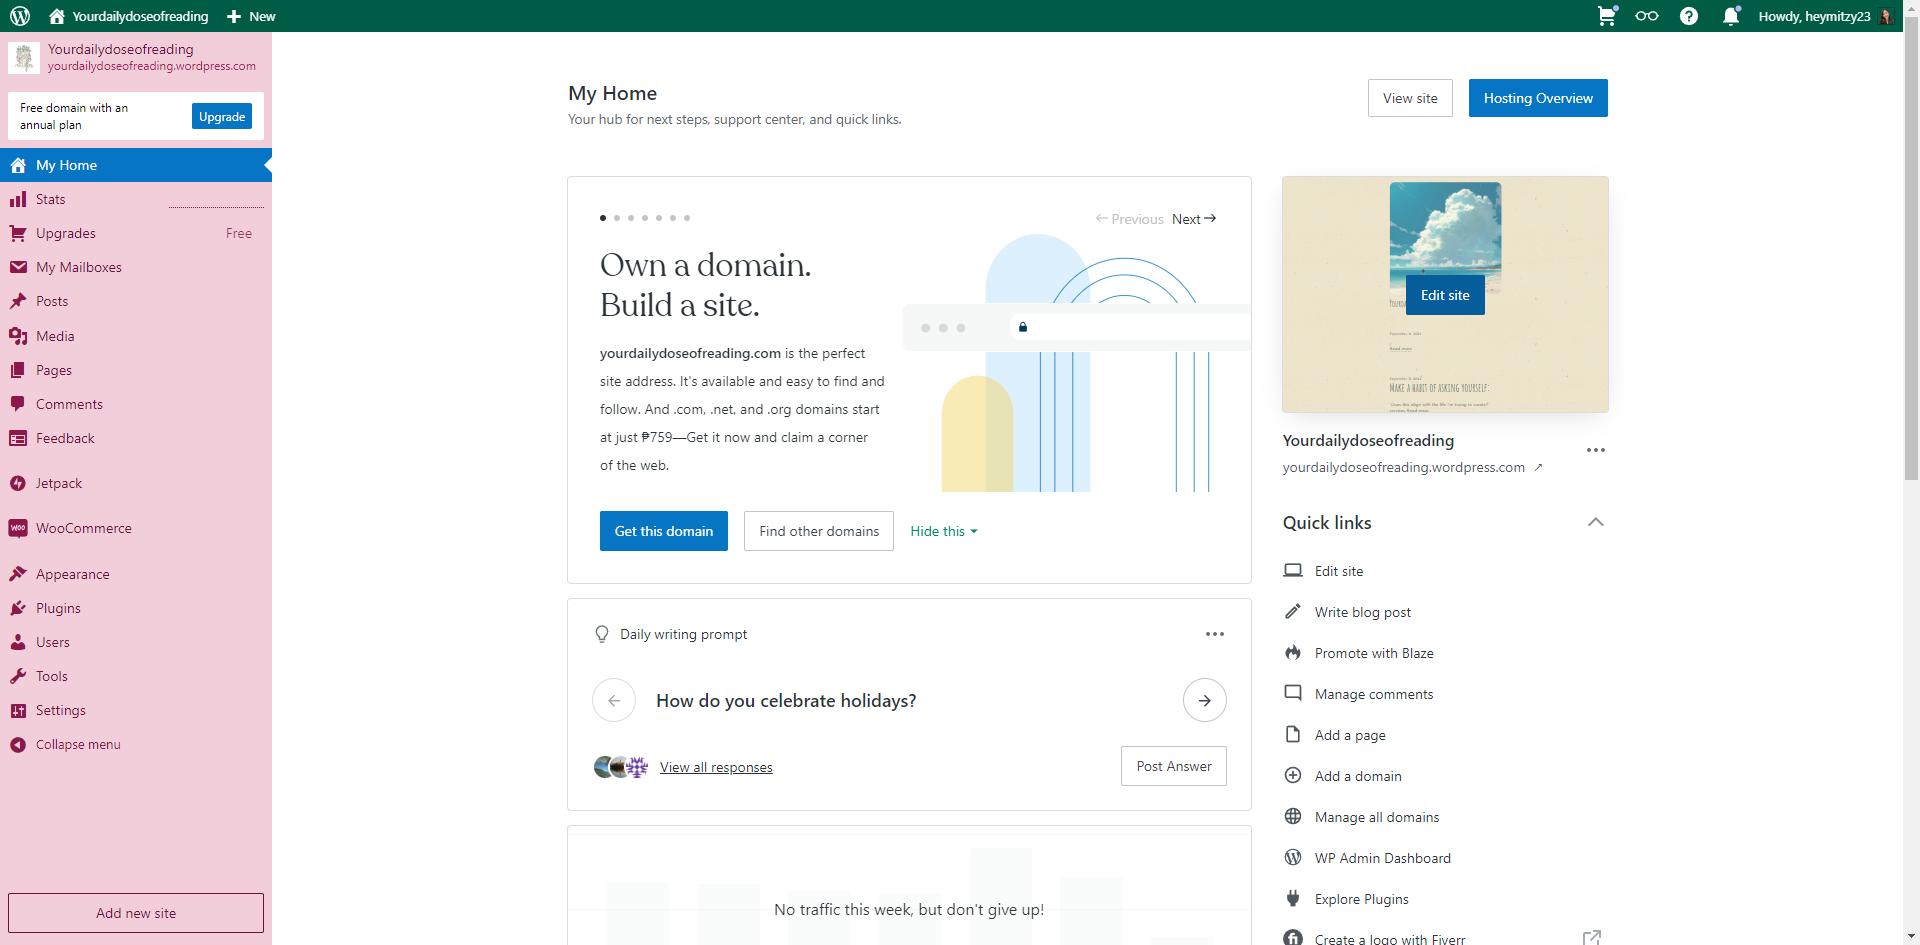Open the WooCommerce menu item
Viewport: 1920px width, 945px height.
click(x=136, y=528)
